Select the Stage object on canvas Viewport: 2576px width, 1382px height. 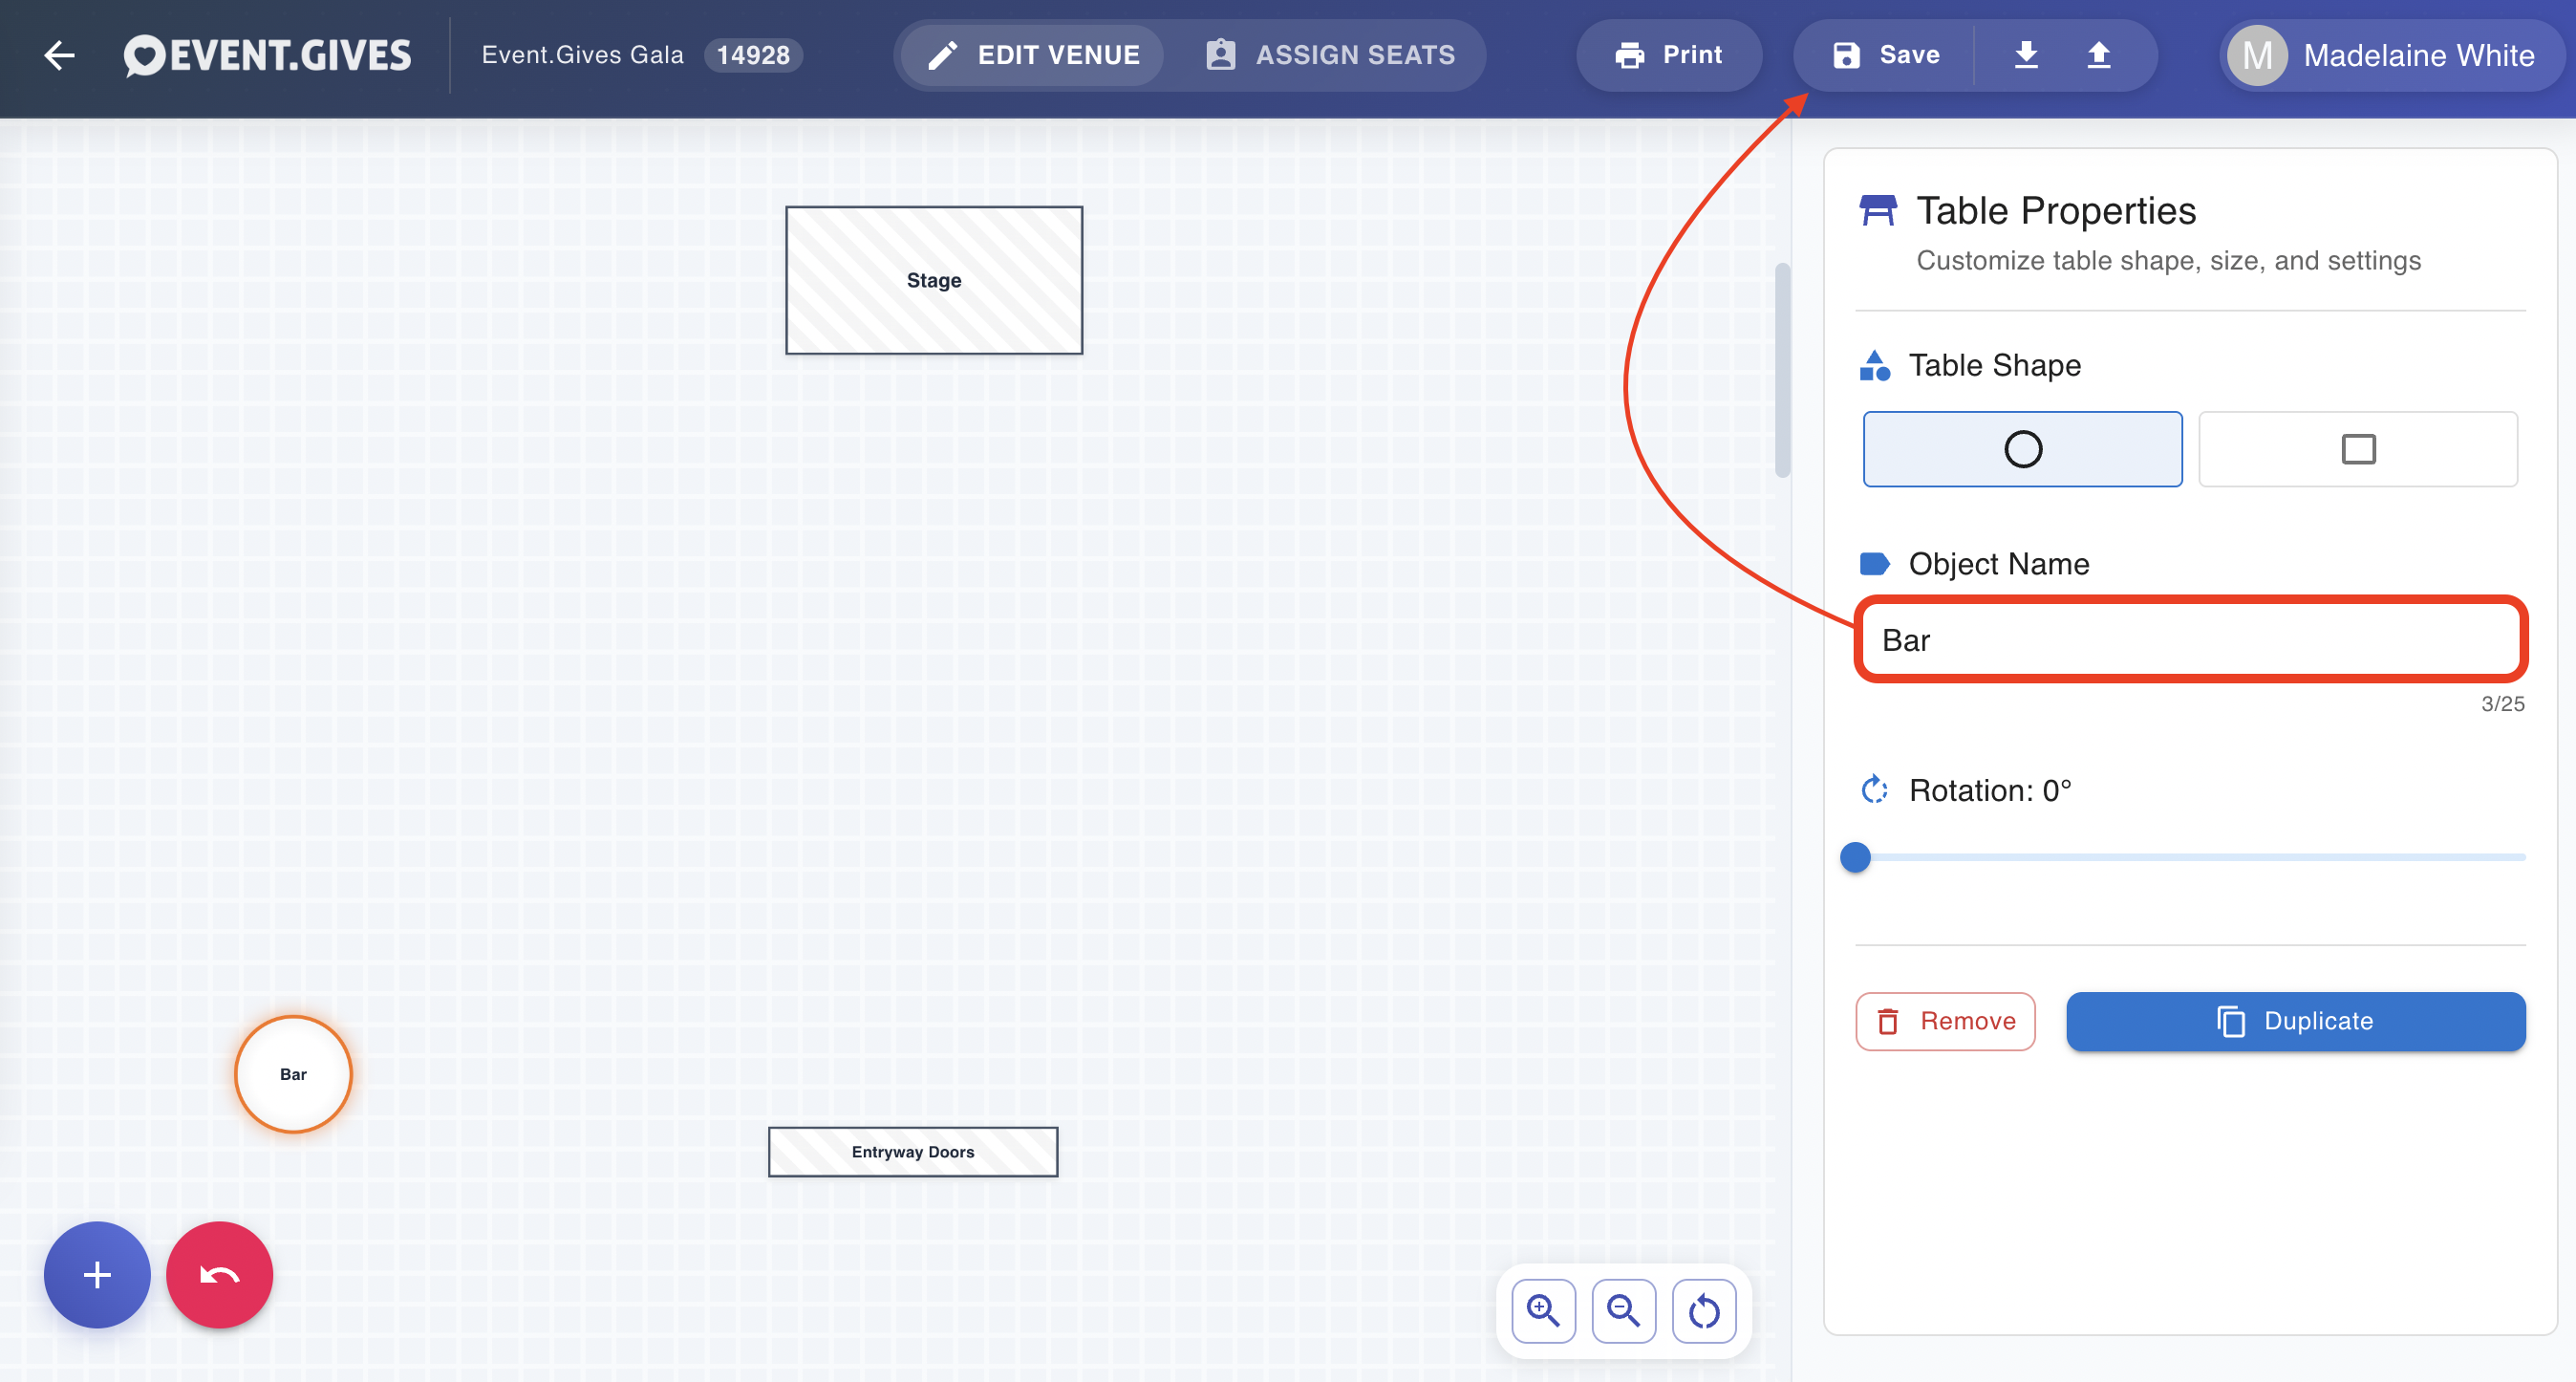pos(934,280)
